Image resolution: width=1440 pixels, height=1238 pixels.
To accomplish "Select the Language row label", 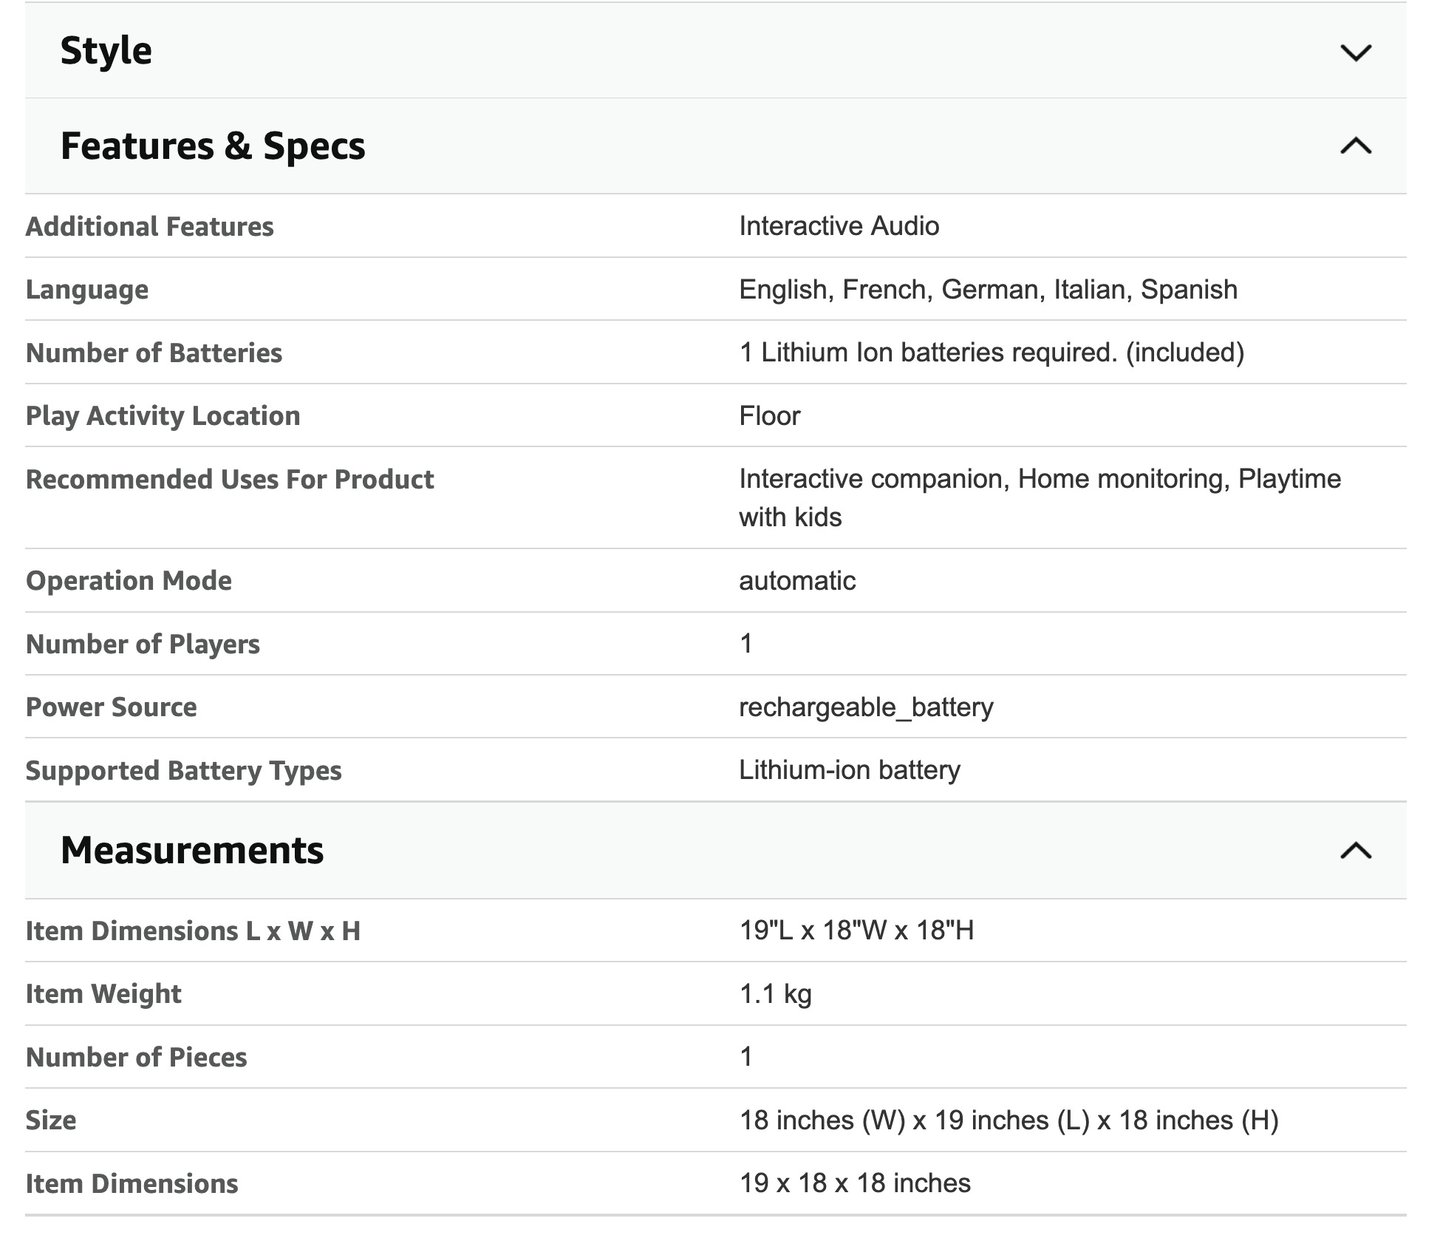I will pyautogui.click(x=87, y=290).
